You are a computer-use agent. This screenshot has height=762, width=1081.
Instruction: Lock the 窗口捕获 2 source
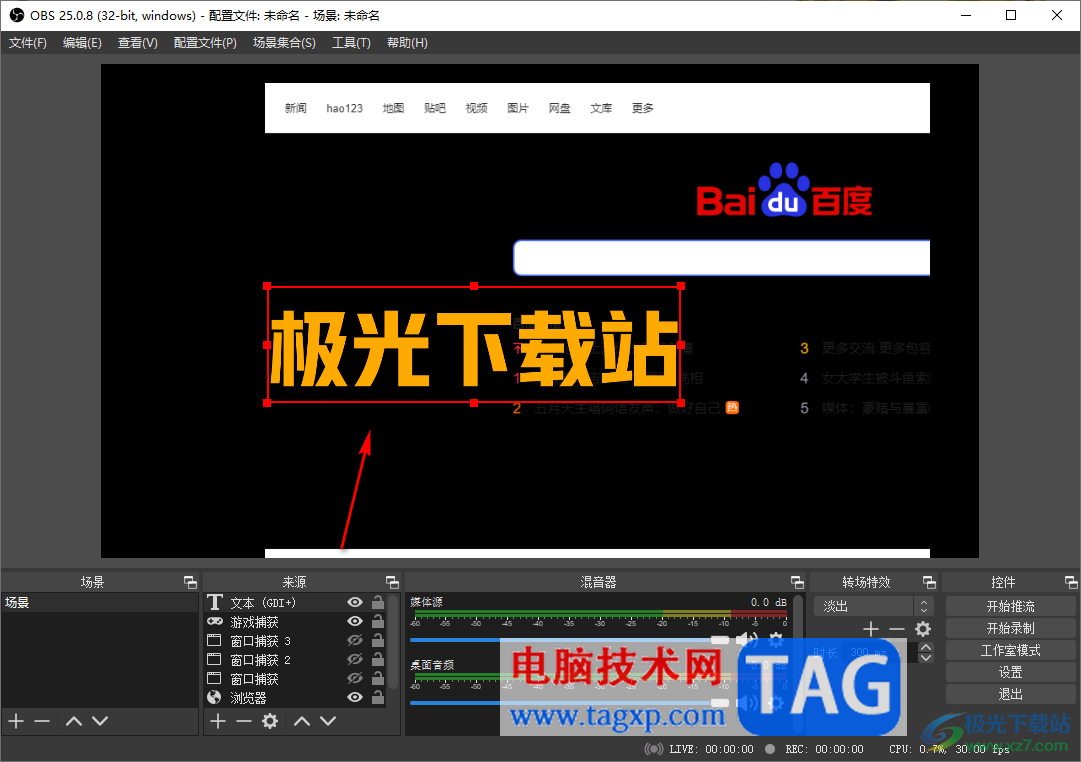(378, 659)
